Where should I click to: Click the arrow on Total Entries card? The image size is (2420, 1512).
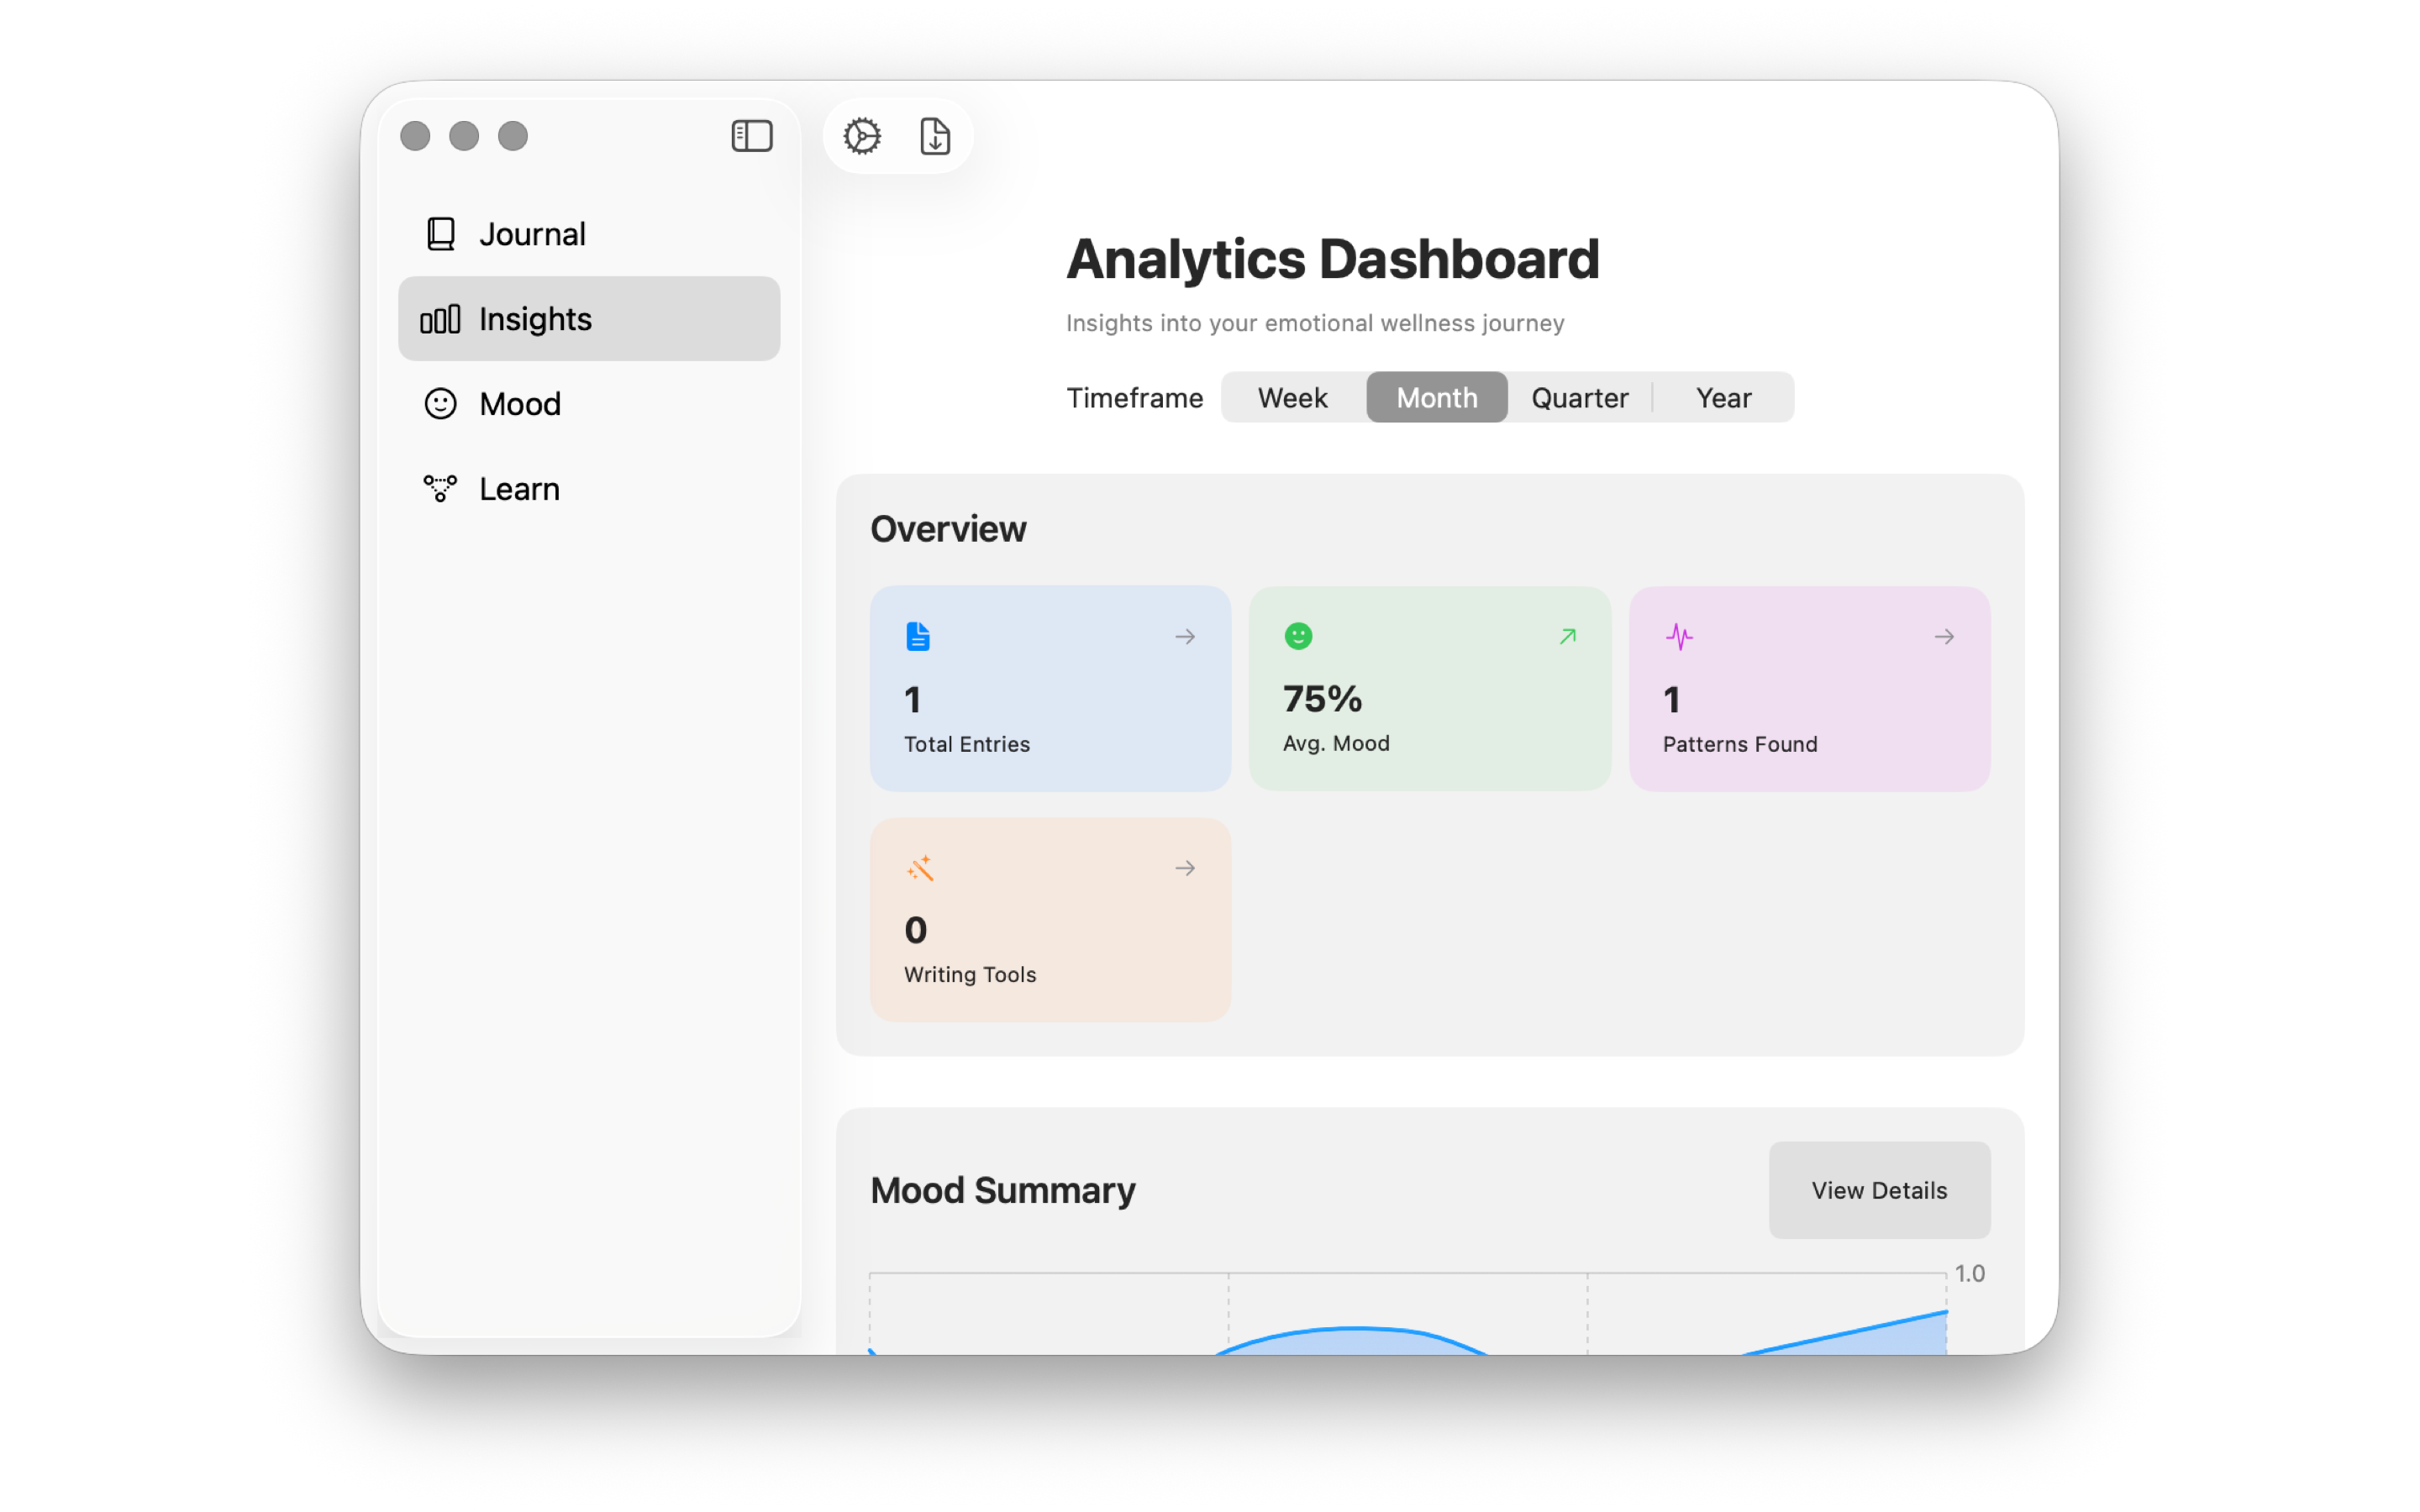click(x=1185, y=636)
